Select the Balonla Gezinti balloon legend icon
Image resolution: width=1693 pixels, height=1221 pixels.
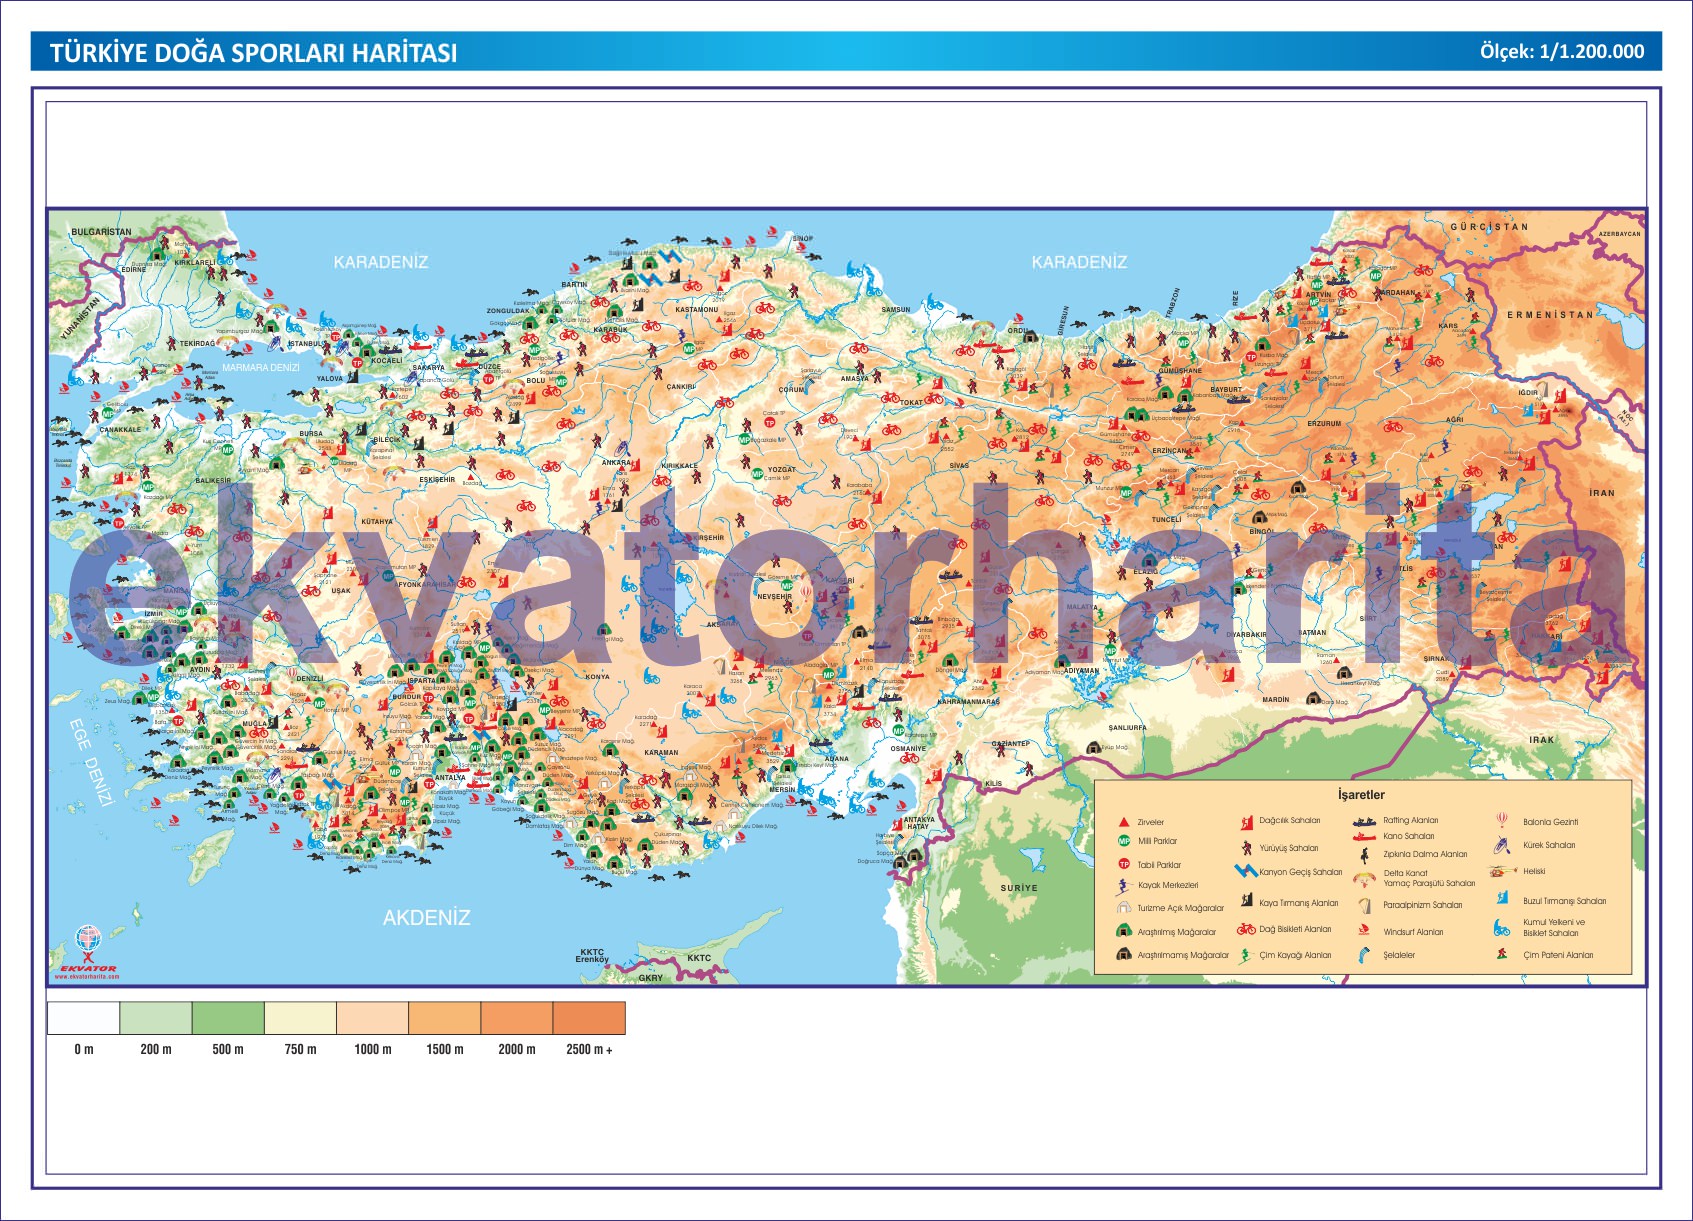pyautogui.click(x=1502, y=820)
